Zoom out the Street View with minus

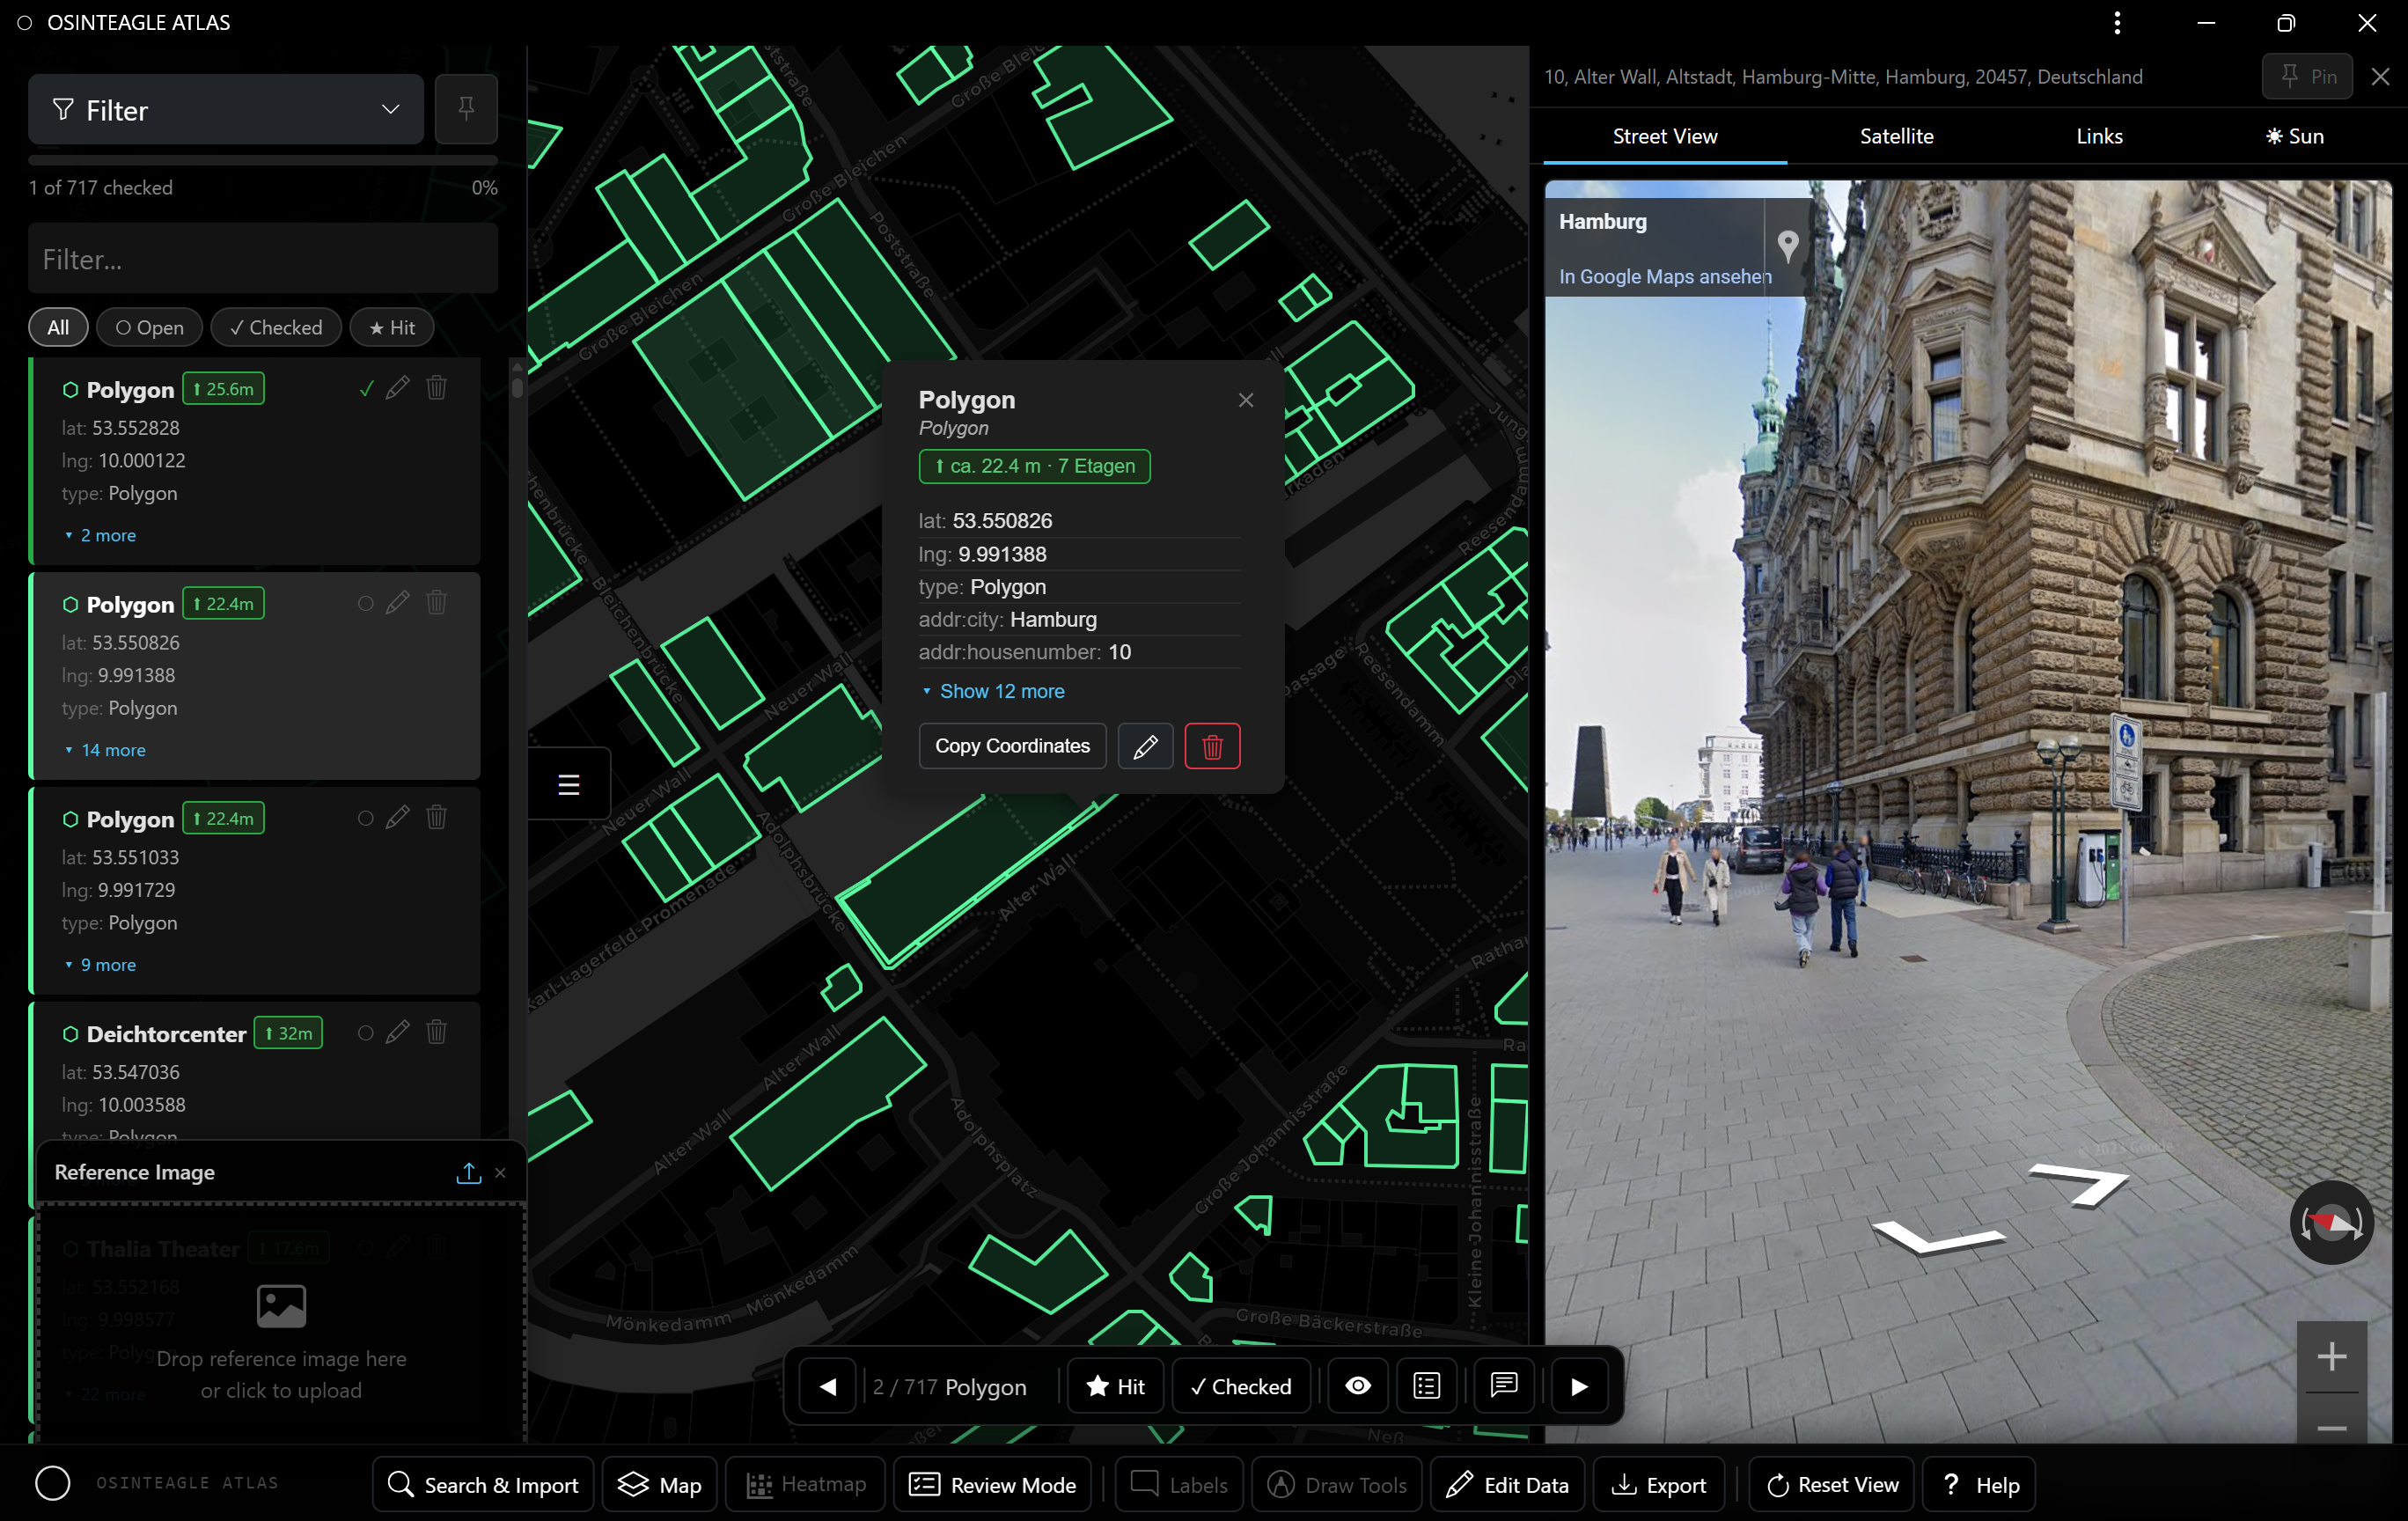click(2332, 1428)
